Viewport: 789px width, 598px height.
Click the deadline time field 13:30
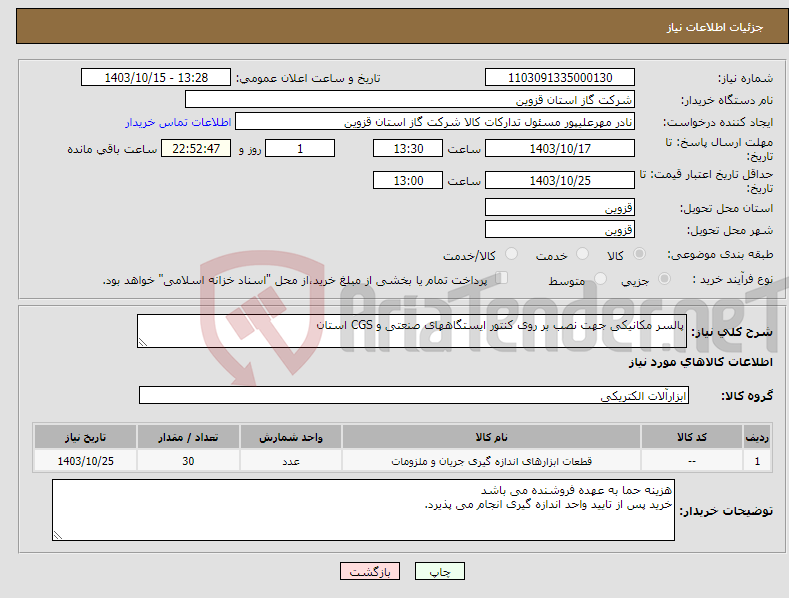(408, 148)
